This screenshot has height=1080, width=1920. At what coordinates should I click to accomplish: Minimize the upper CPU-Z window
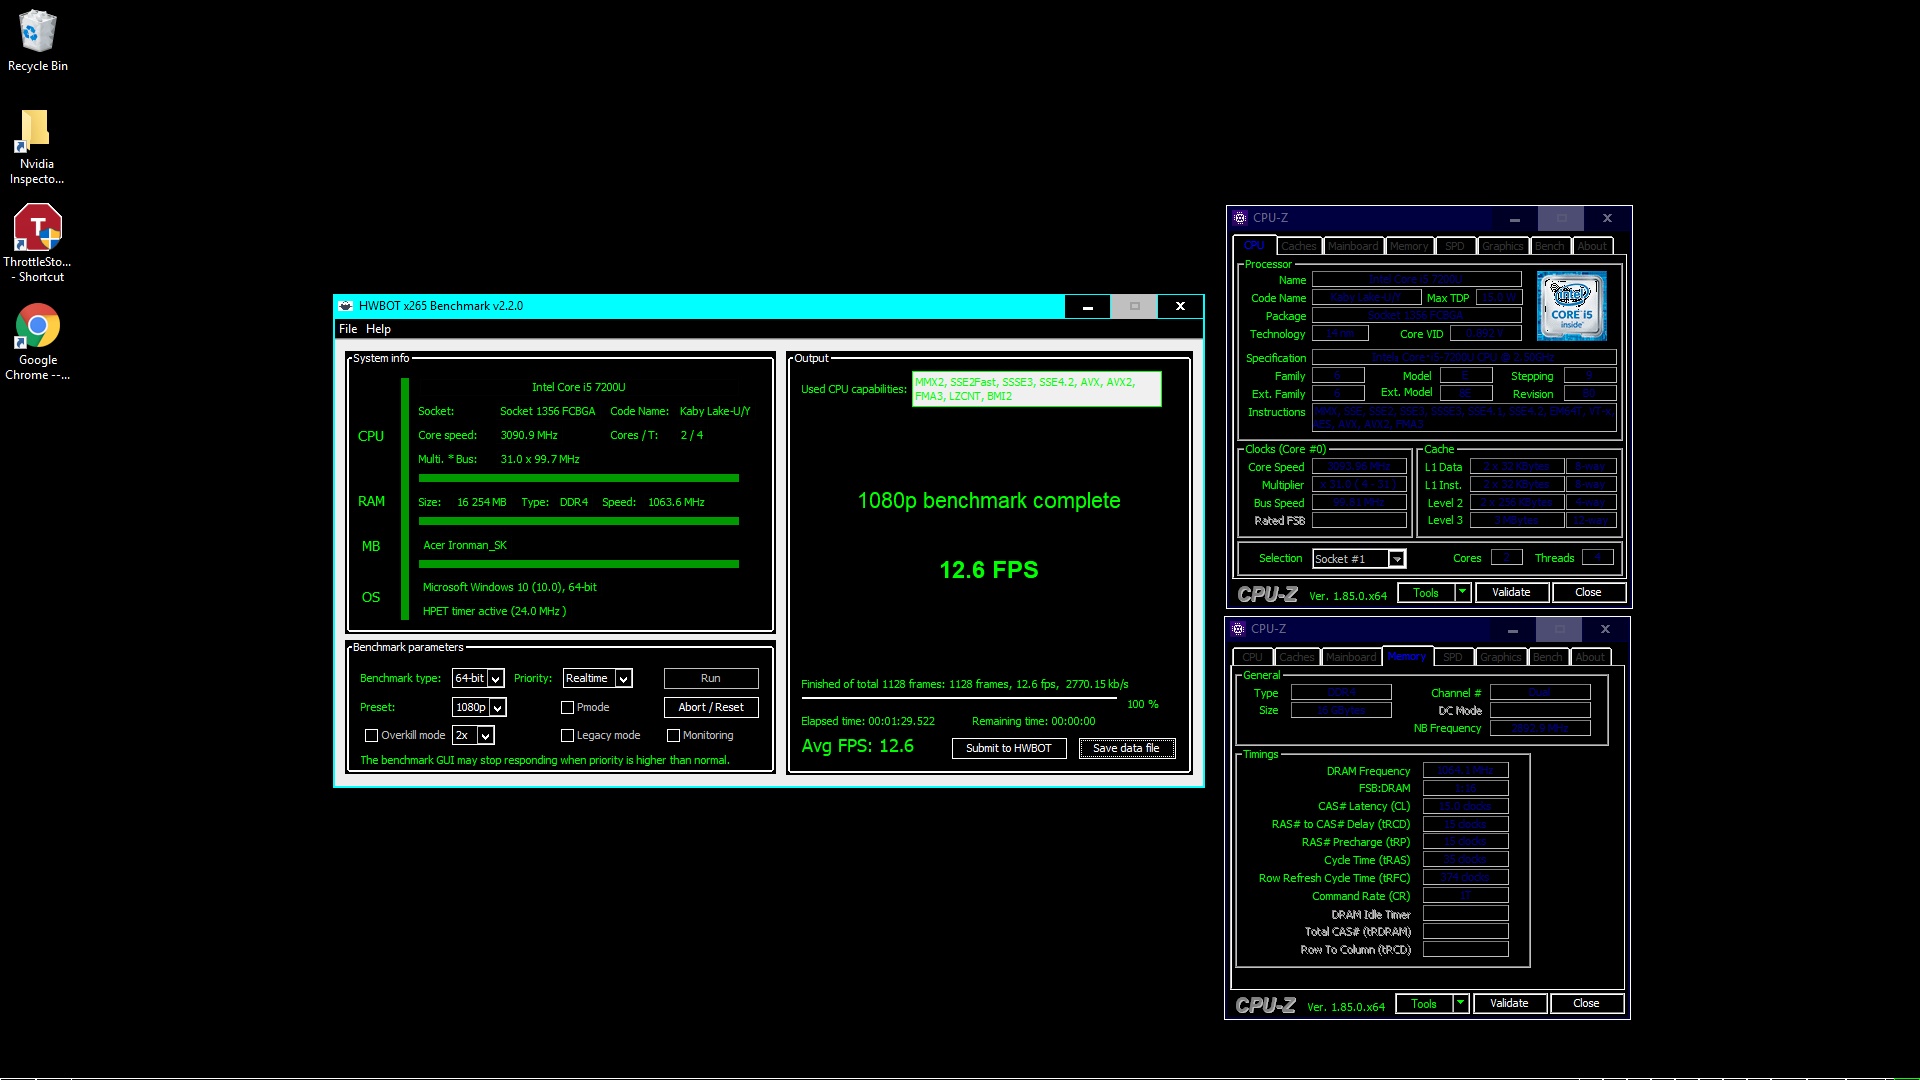pyautogui.click(x=1515, y=218)
